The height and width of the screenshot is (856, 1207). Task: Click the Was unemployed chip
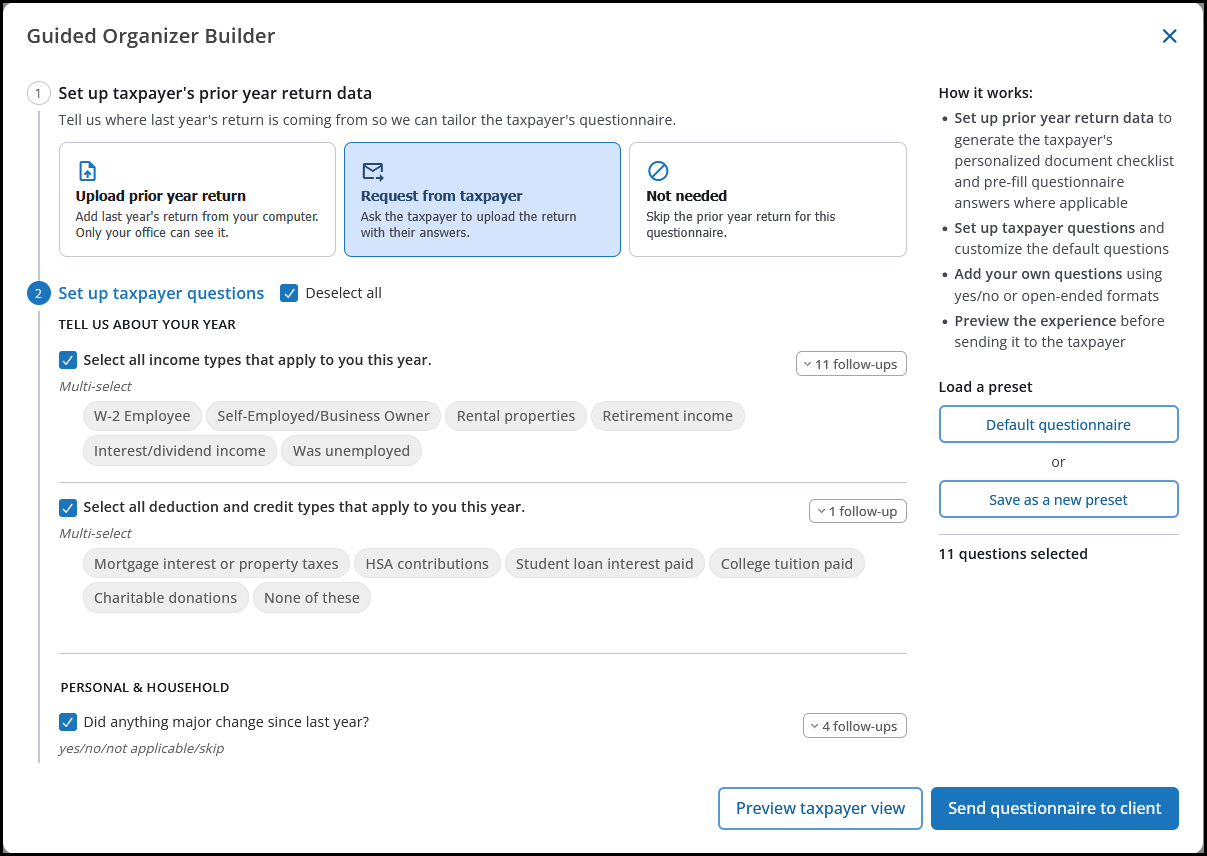pyautogui.click(x=351, y=451)
